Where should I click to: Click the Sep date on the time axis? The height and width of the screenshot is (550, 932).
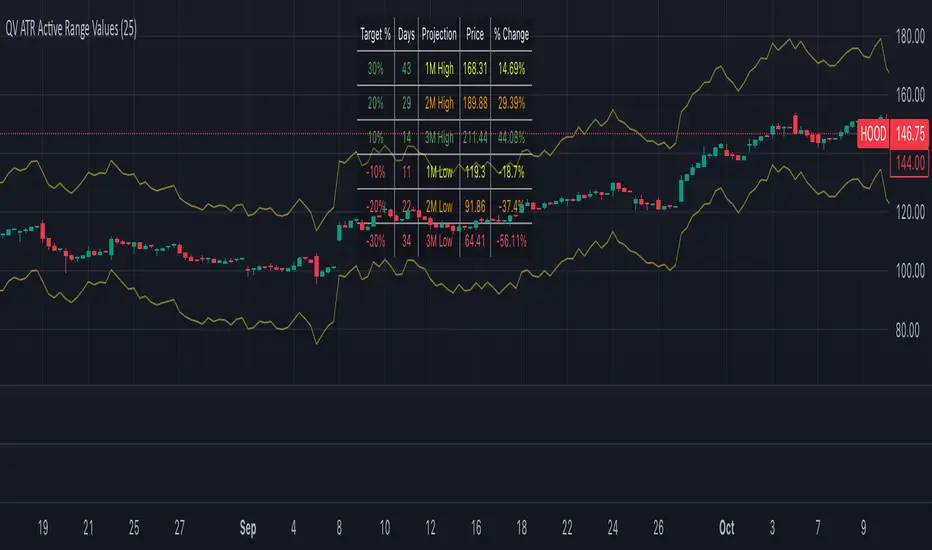(248, 527)
